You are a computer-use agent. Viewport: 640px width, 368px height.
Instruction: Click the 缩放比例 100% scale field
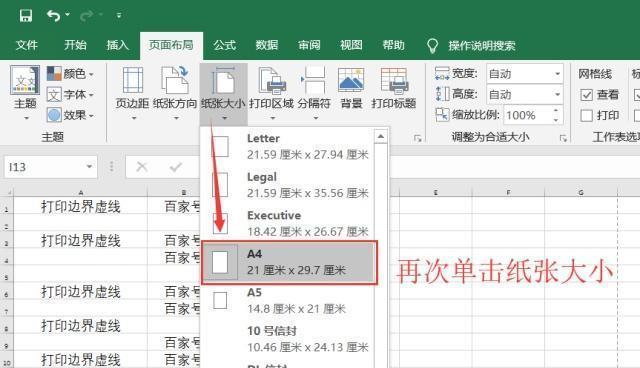pos(527,115)
